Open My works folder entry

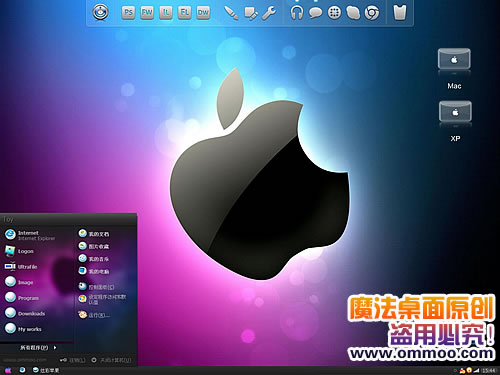coord(23,329)
